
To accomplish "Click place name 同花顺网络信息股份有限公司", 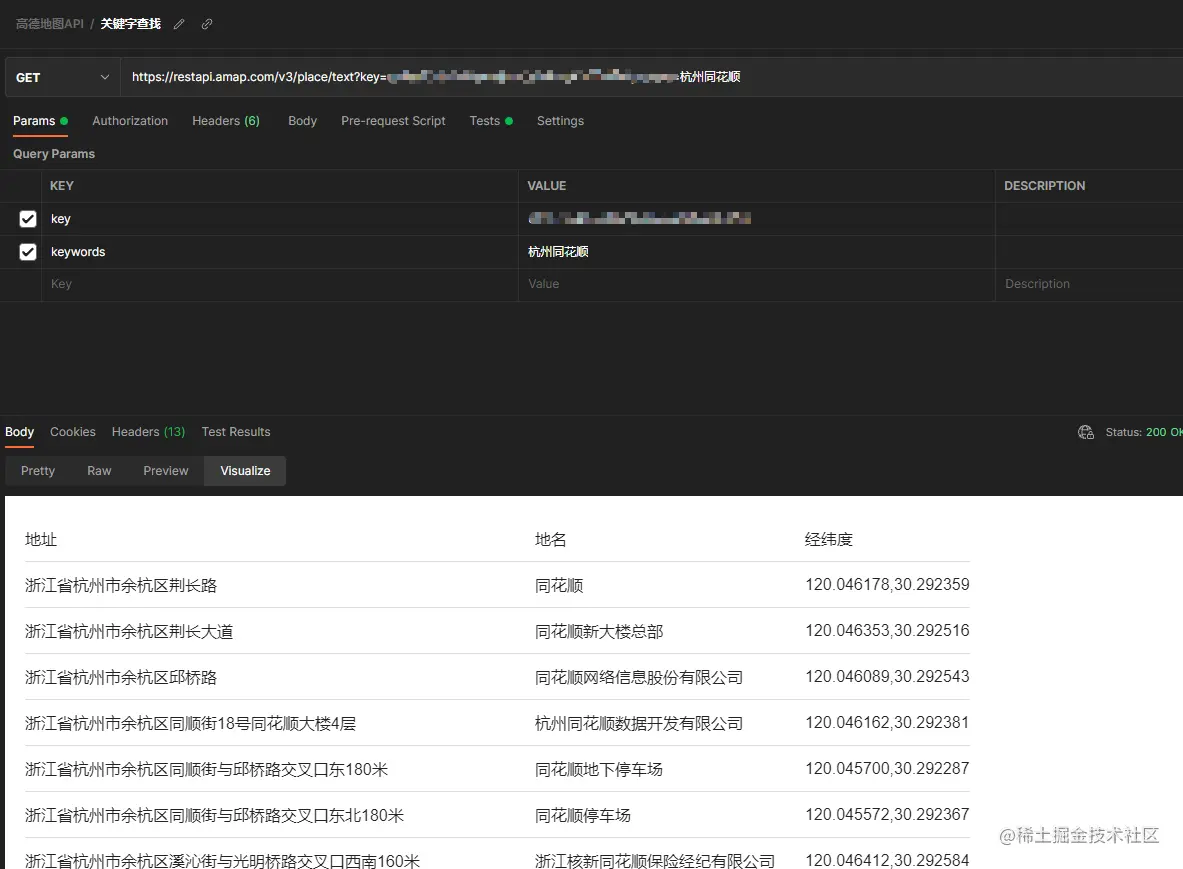I will [639, 677].
